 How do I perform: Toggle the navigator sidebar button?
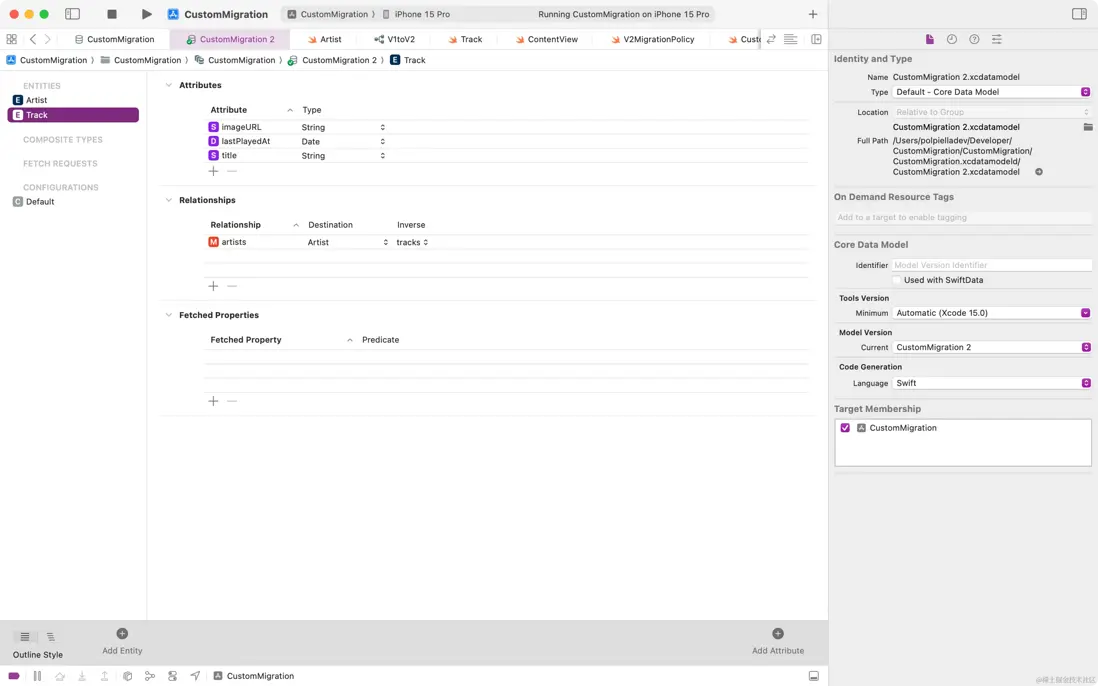point(72,14)
